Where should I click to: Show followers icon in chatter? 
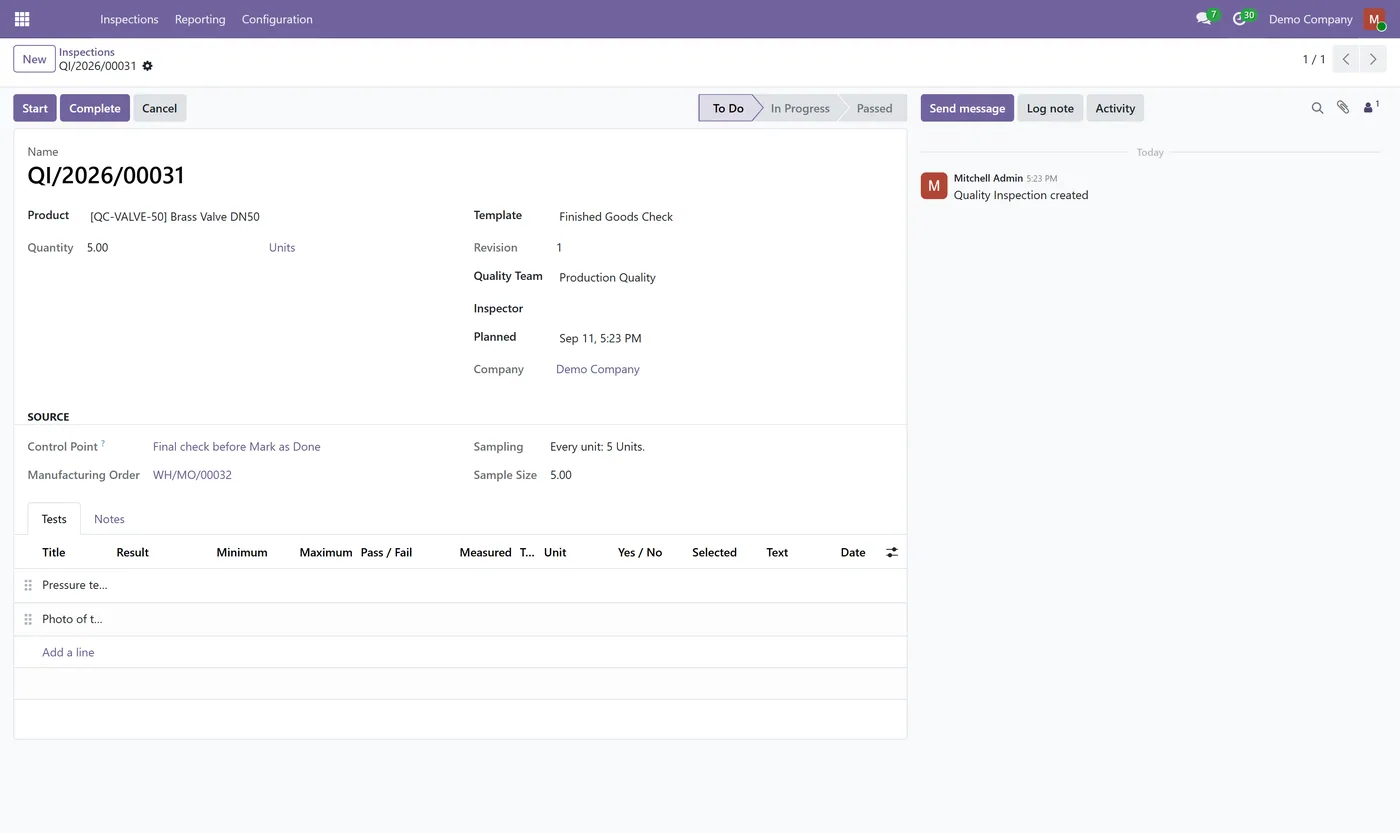point(1371,107)
